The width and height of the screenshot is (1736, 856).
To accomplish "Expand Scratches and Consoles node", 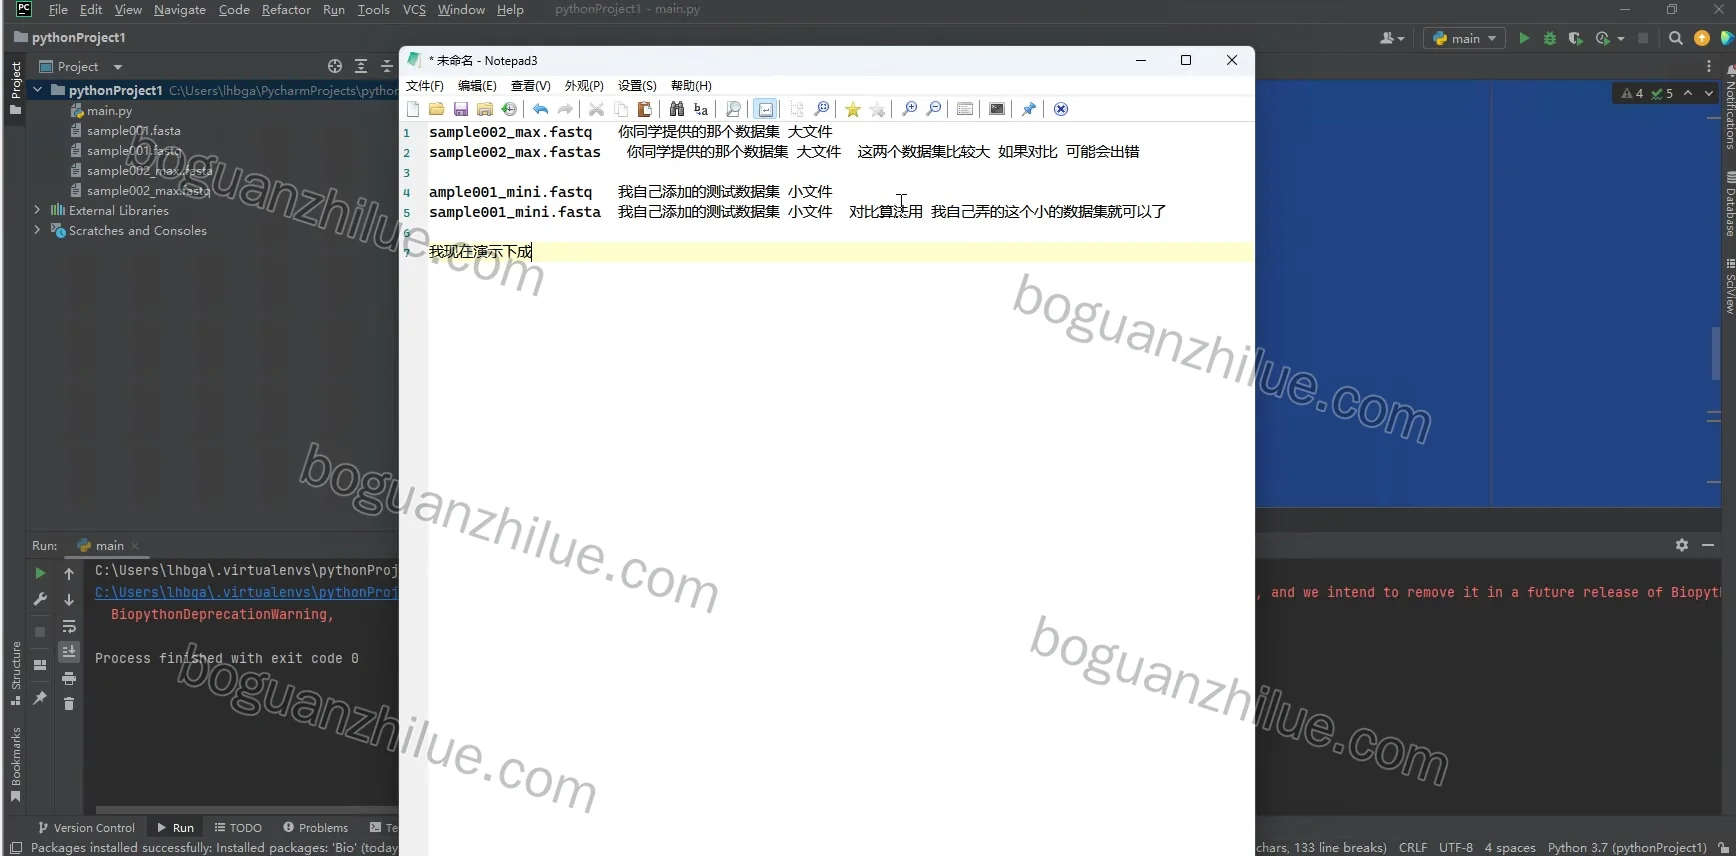I will (38, 230).
